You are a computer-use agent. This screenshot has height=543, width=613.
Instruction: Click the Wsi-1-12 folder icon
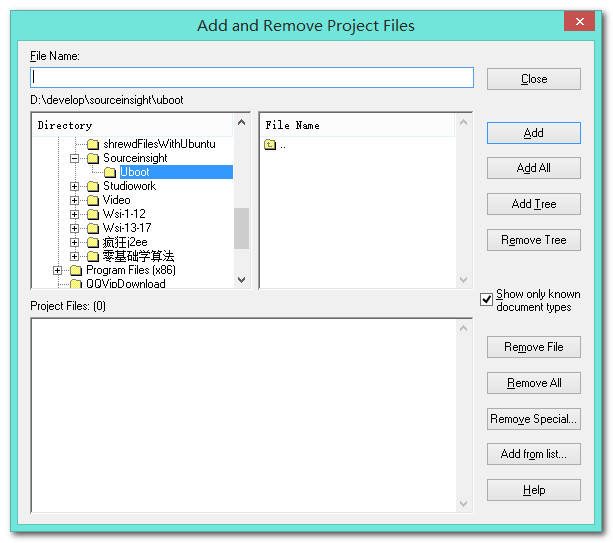coord(93,214)
